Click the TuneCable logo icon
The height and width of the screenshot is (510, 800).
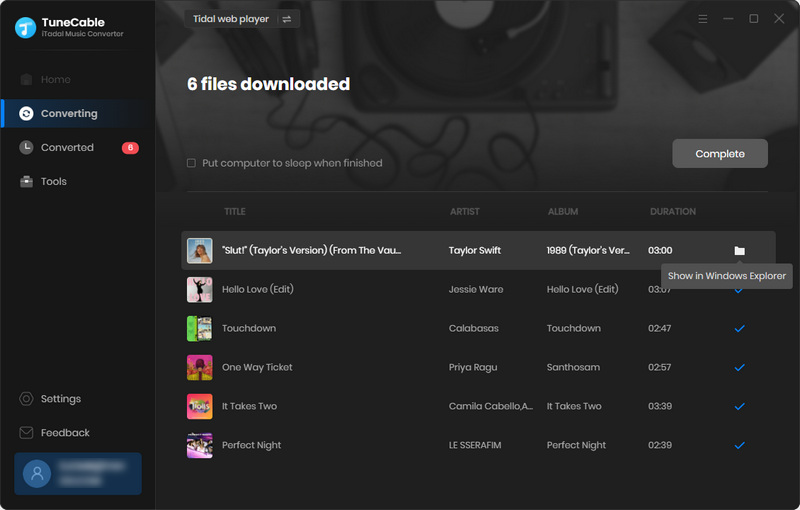[26, 28]
